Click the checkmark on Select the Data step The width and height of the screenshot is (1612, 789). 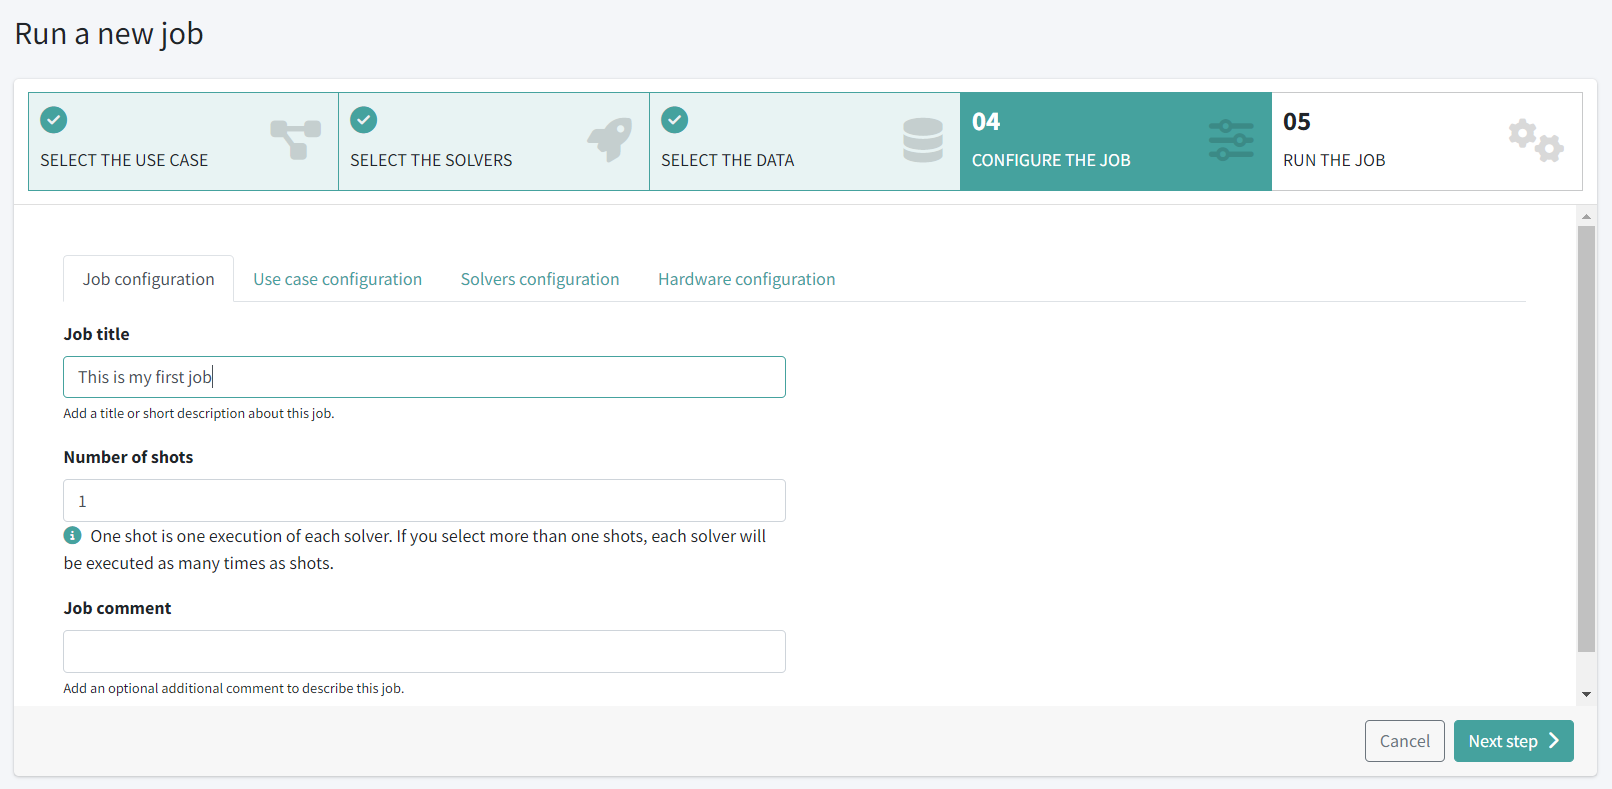click(x=675, y=120)
